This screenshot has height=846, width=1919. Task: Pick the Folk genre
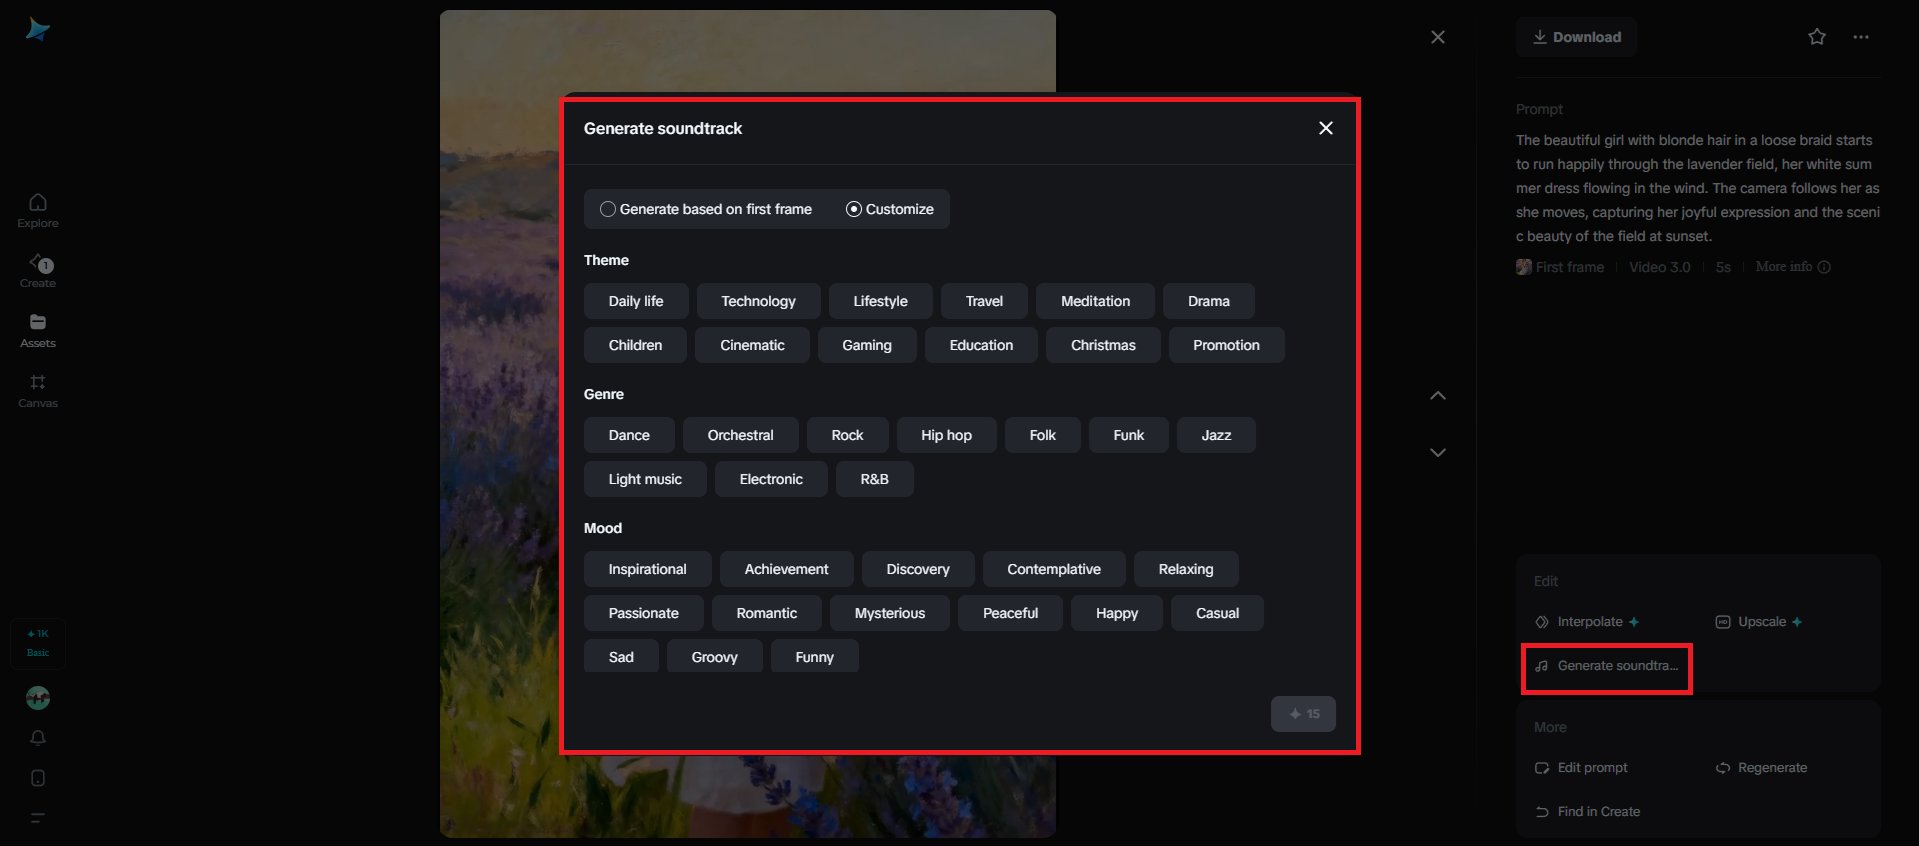(x=1043, y=435)
